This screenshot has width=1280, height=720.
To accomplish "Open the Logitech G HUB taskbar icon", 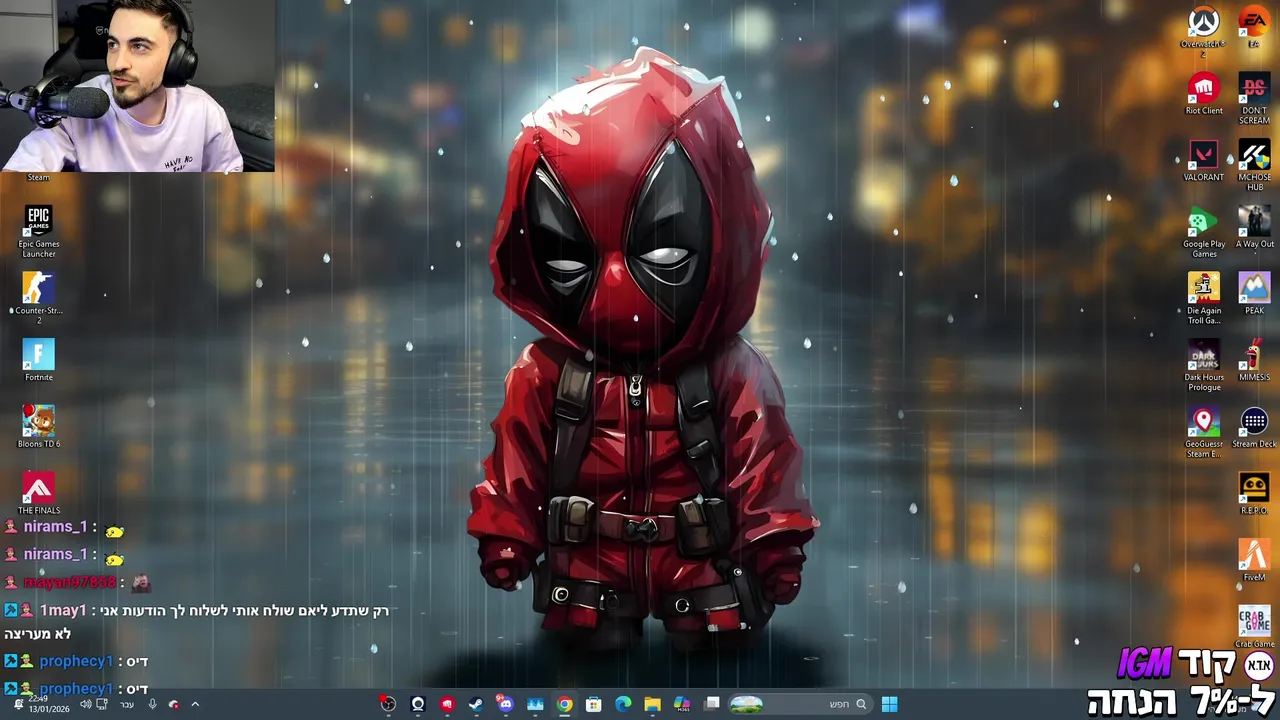I will coord(418,704).
